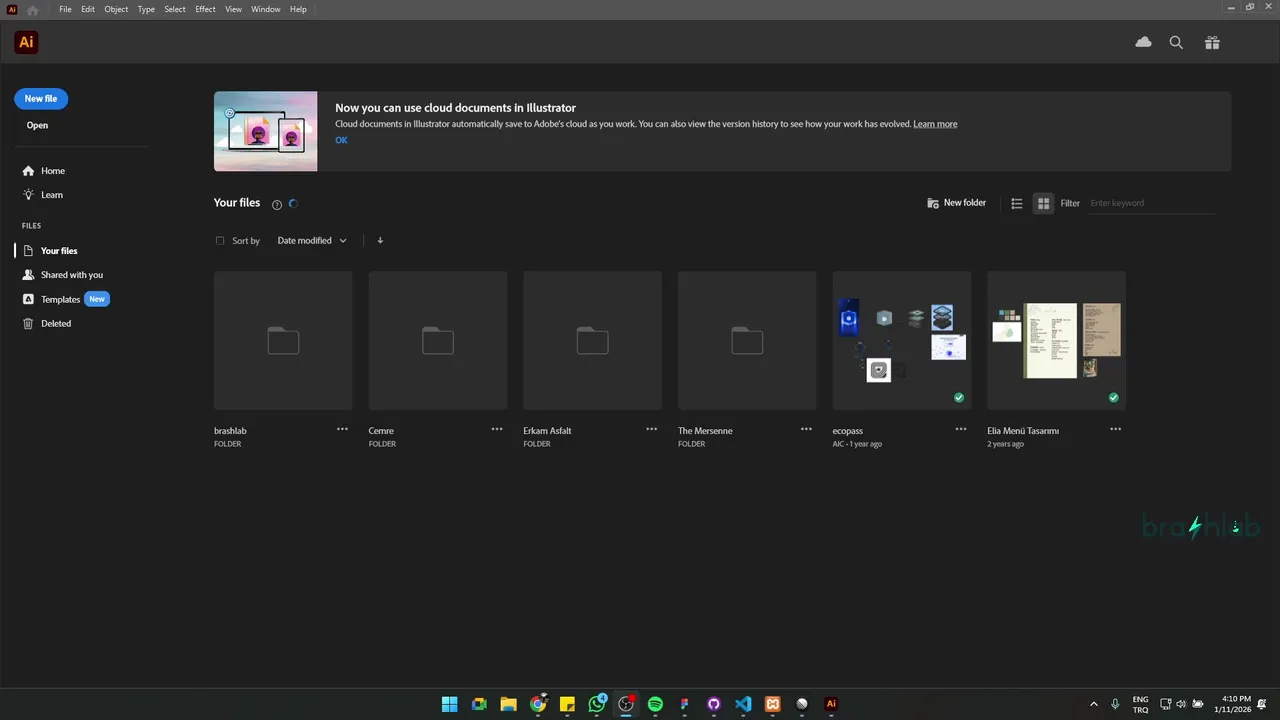The height and width of the screenshot is (720, 1280).
Task: Click the cloud documents banner illustration
Action: pyautogui.click(x=266, y=131)
